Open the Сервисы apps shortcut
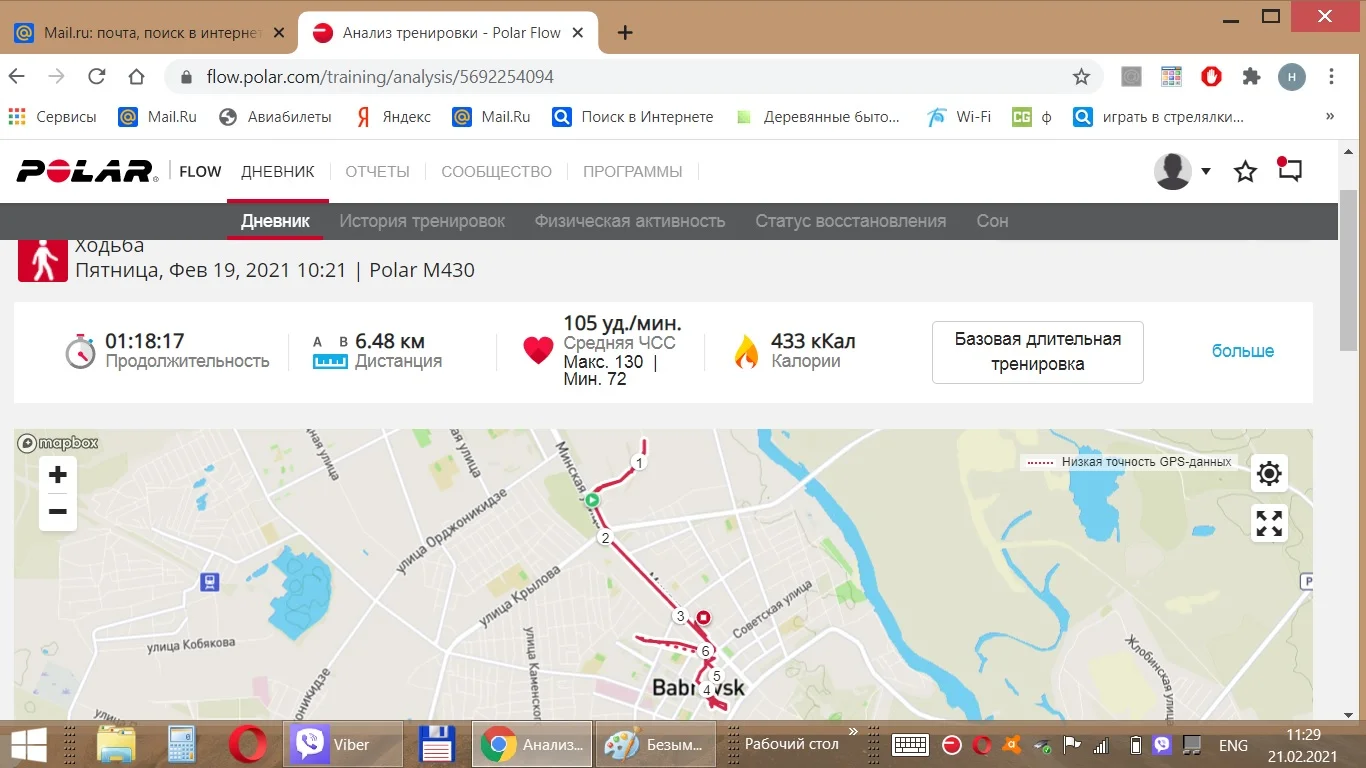The height and width of the screenshot is (768, 1366). 52,117
